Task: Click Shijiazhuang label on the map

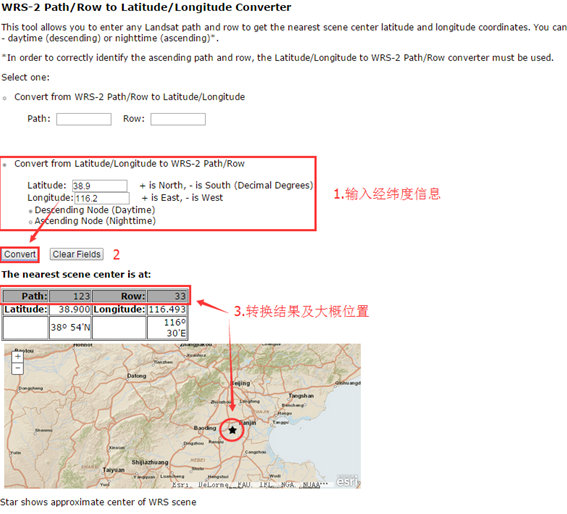Action: (x=150, y=462)
